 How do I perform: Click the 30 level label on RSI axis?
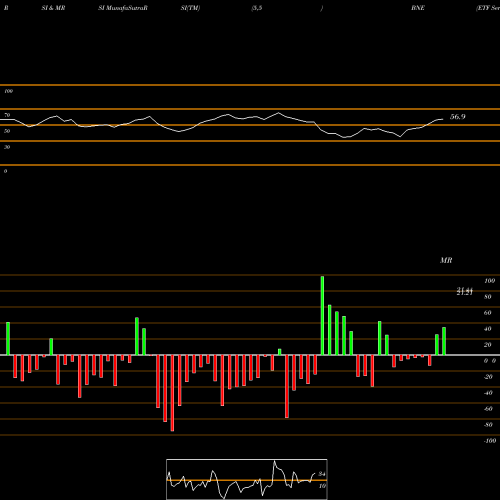click(7, 147)
